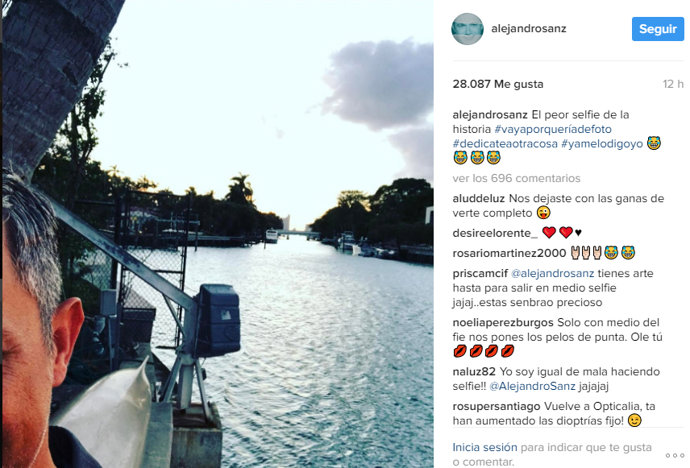Screen dimensions: 690x468
Task: Open the alejandrosanz username in the header
Action: (529, 29)
